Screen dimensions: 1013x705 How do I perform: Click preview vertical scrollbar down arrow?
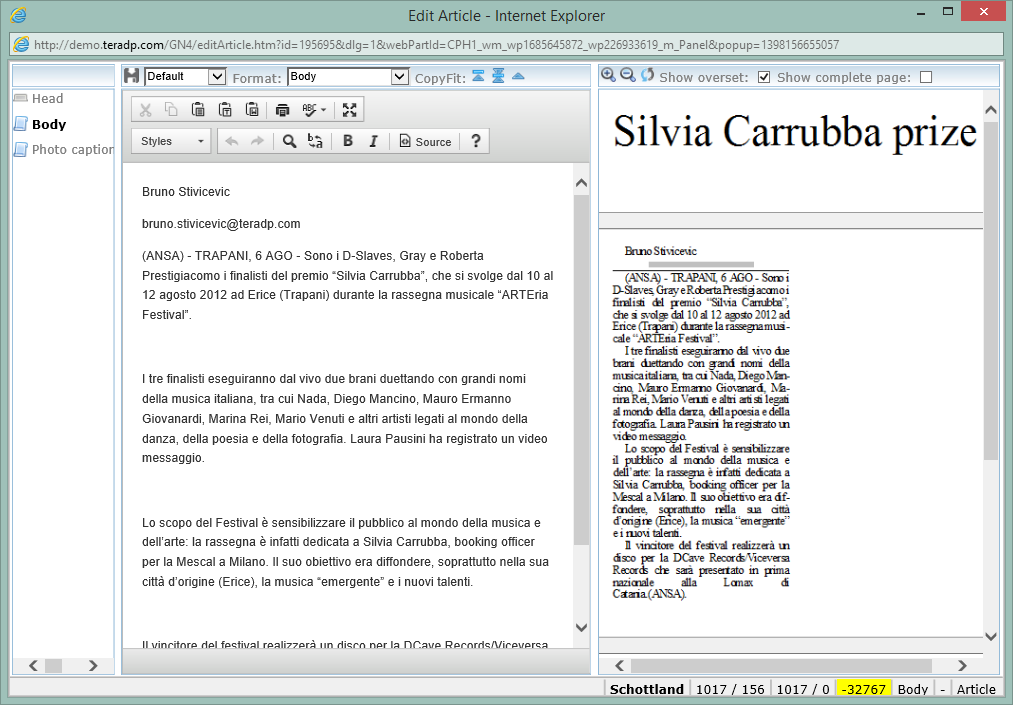991,637
